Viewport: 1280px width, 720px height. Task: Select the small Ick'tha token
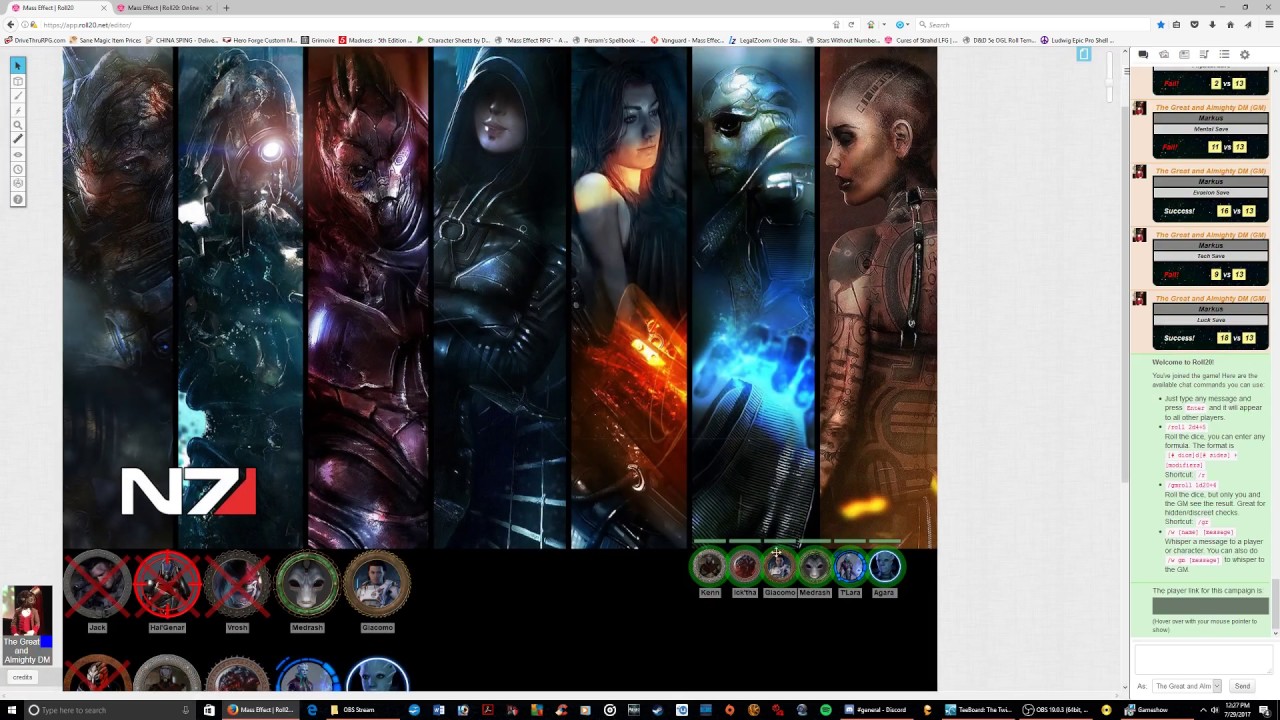click(745, 567)
